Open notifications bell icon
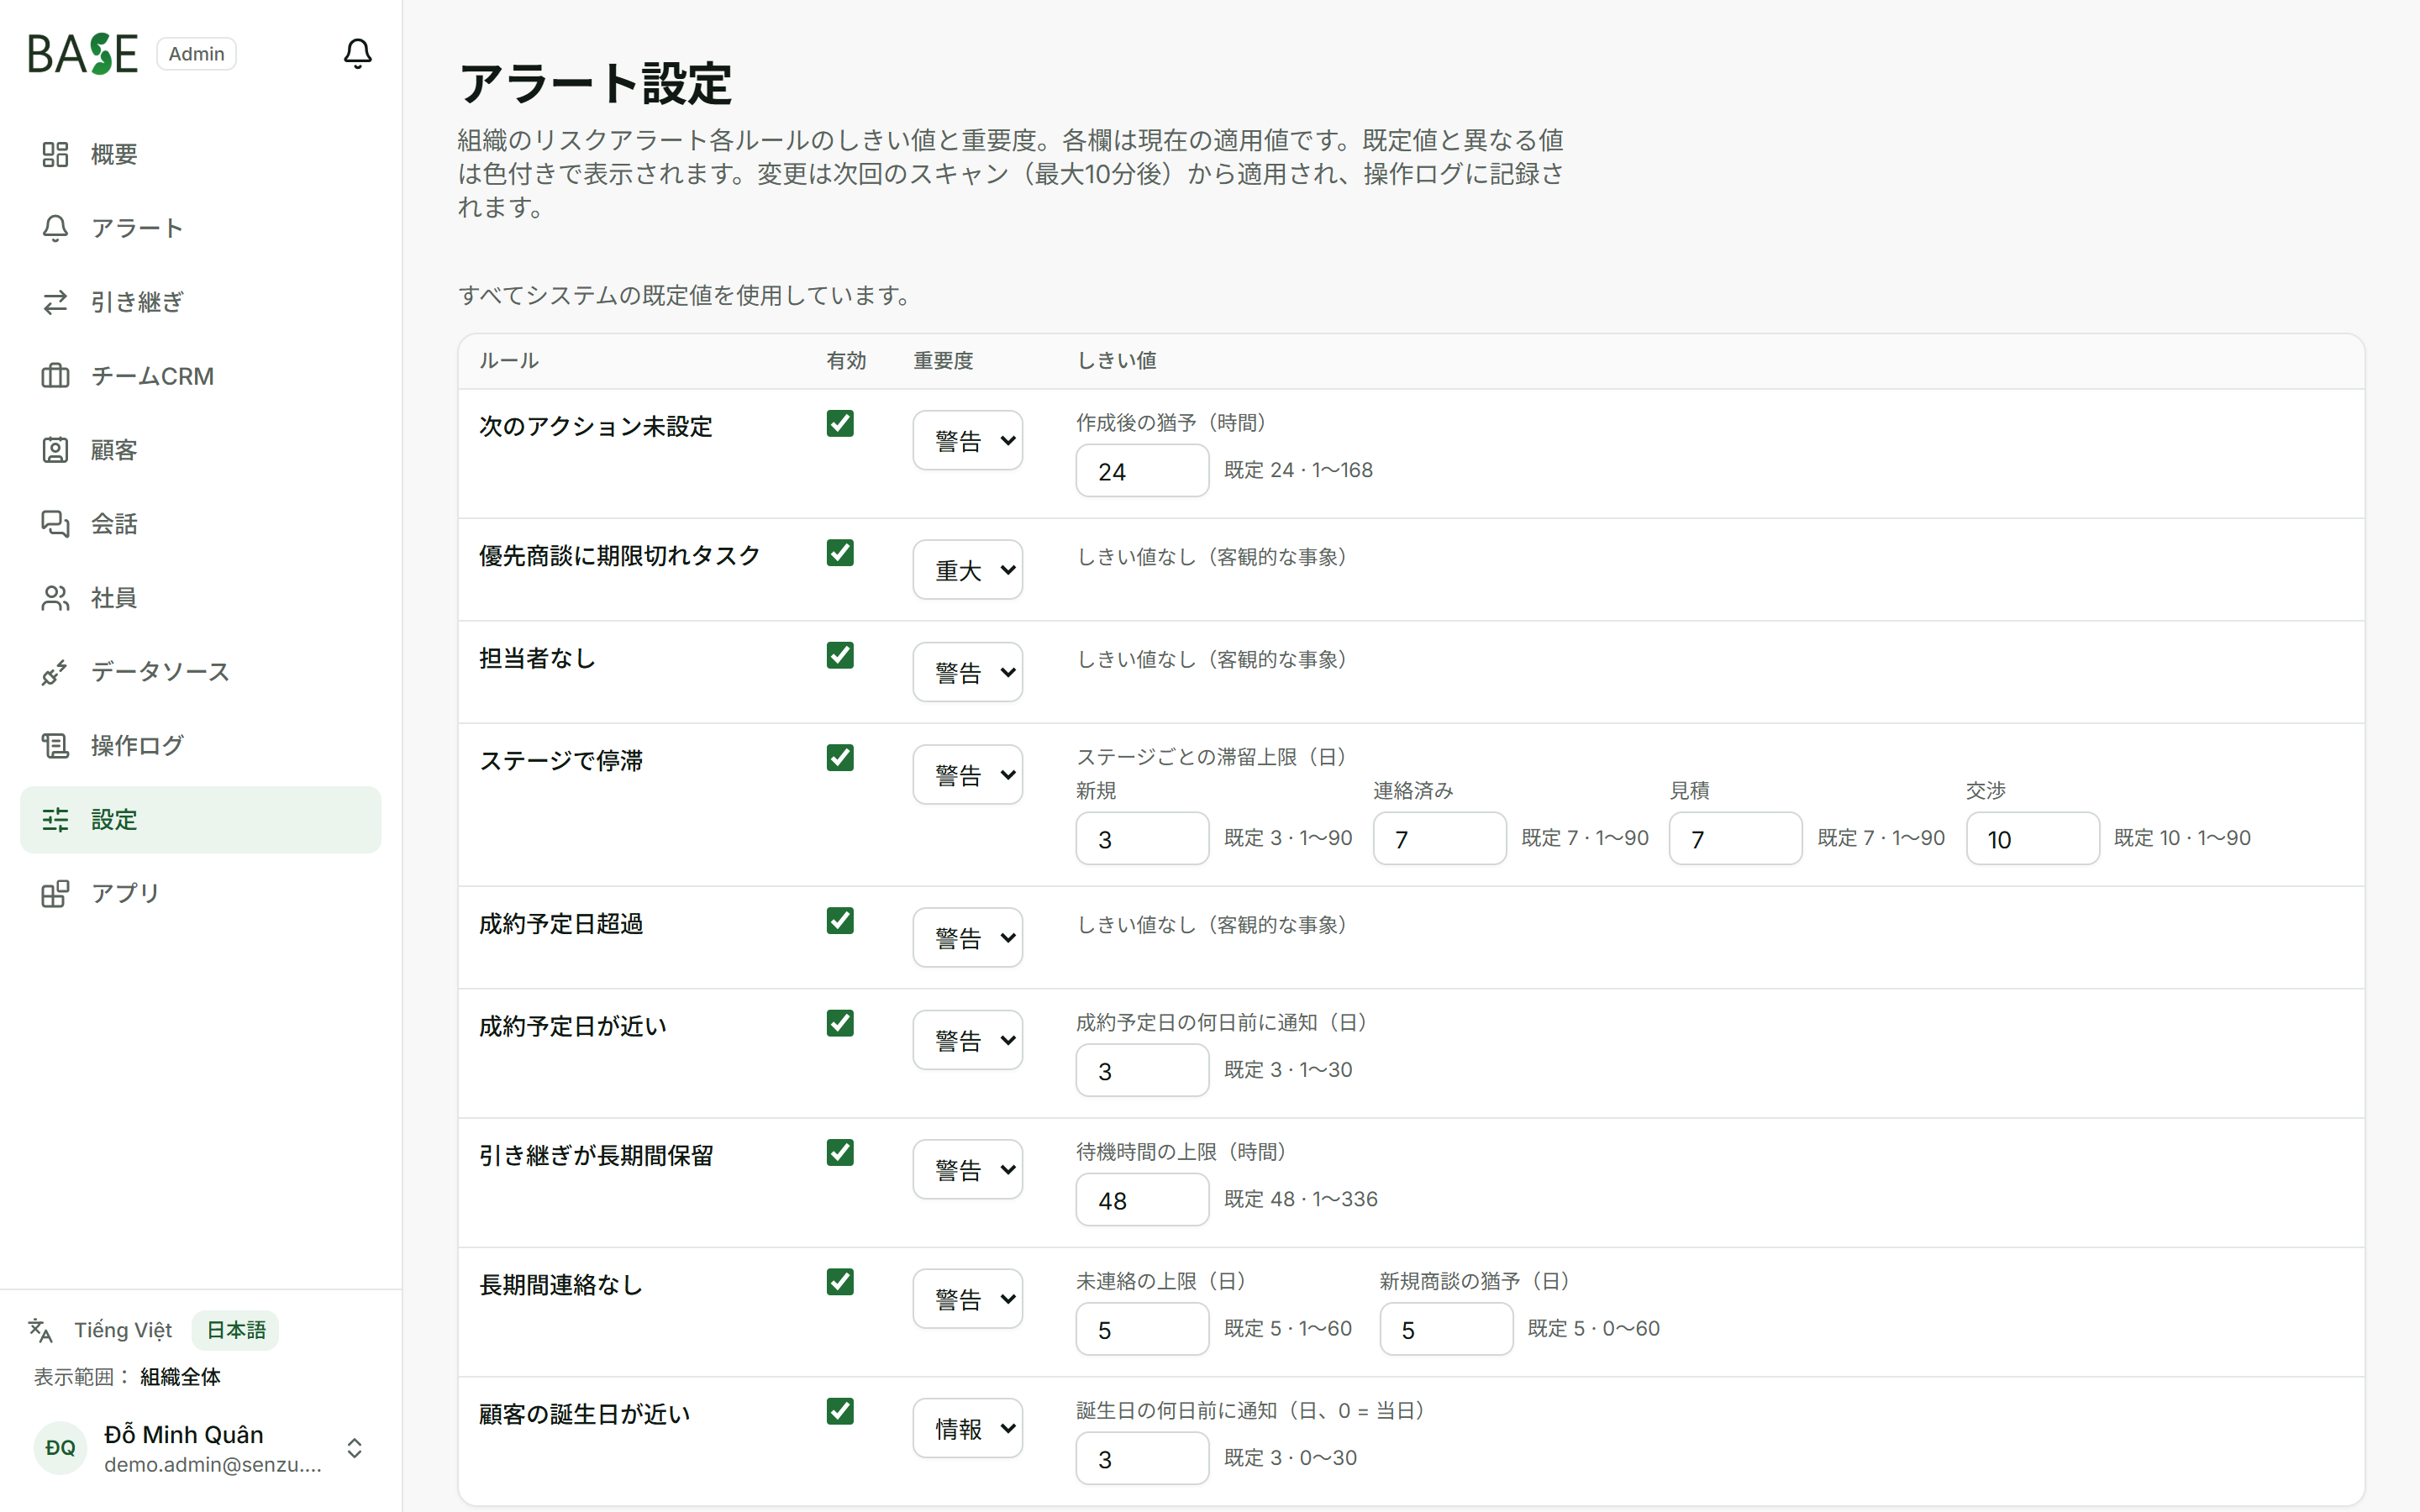Screen dimensions: 2420x1512 357,53
